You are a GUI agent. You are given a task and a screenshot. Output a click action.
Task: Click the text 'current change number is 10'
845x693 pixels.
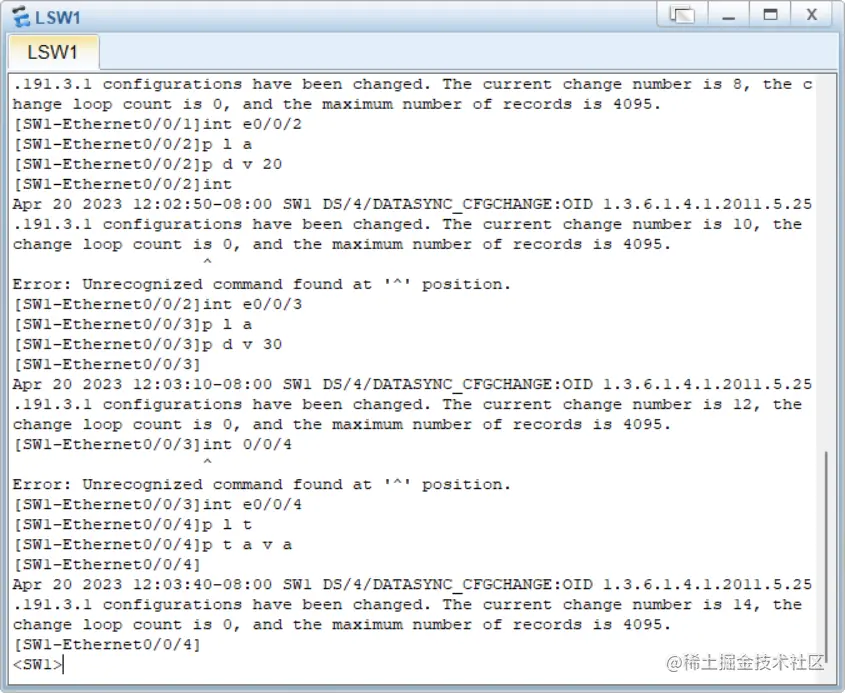tap(618, 225)
